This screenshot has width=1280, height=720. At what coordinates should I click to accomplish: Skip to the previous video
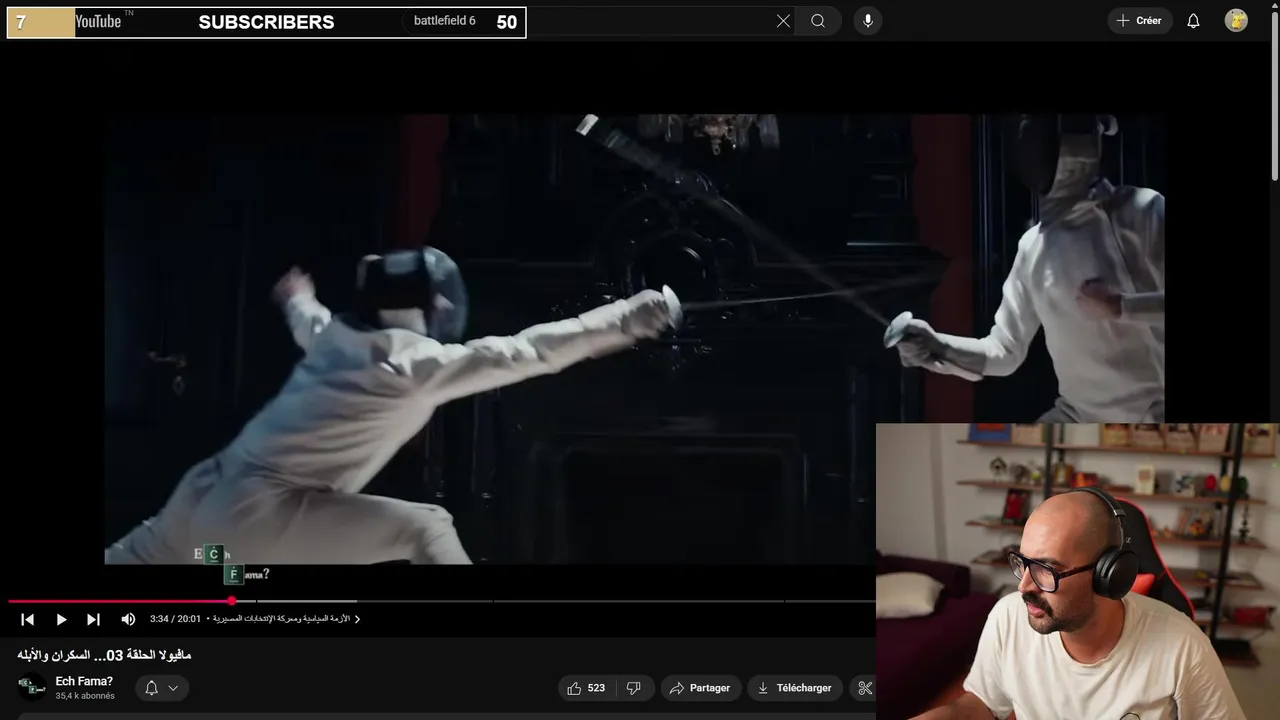click(28, 619)
